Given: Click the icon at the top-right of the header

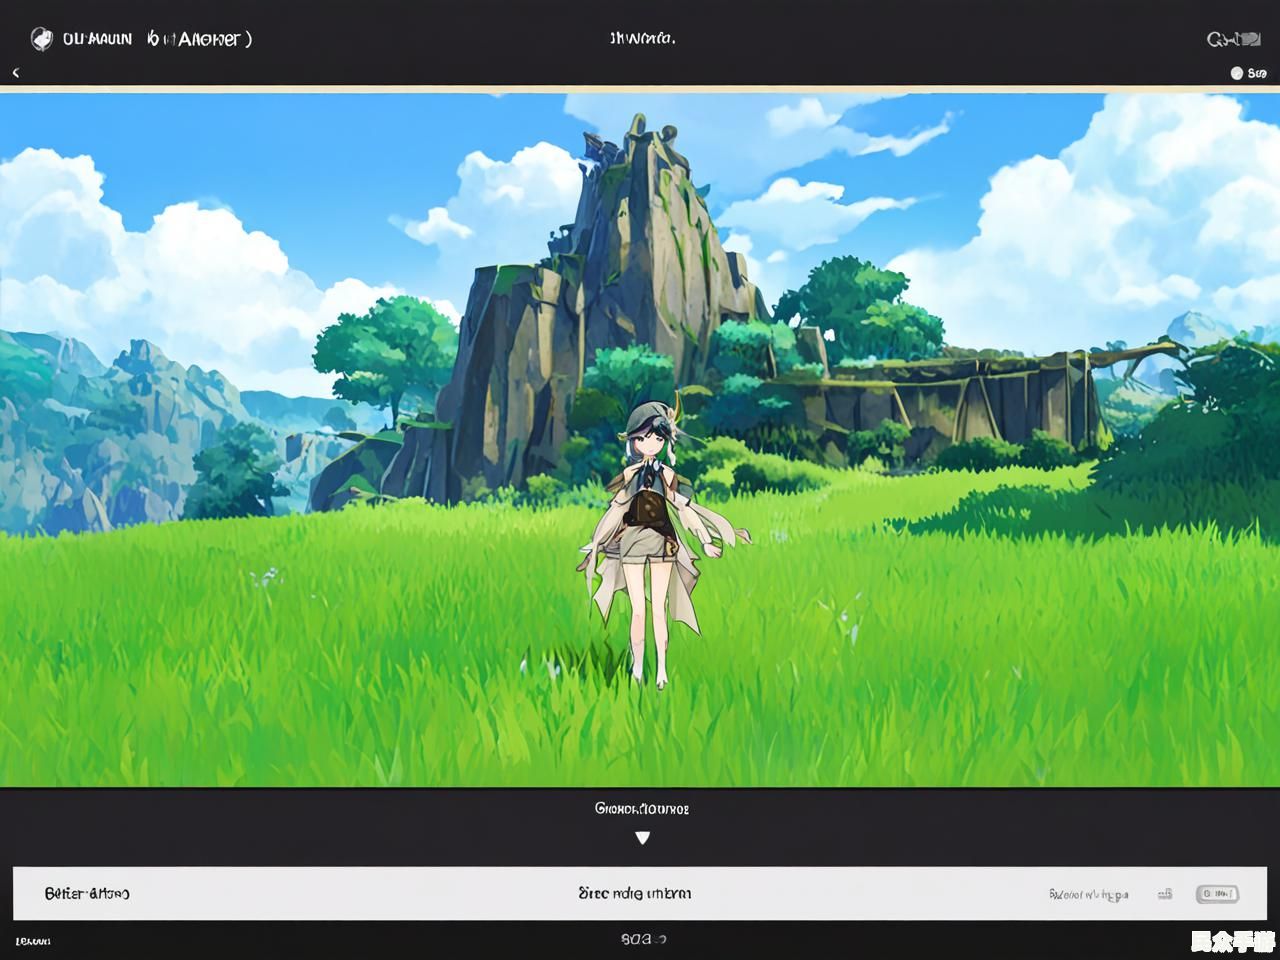Looking at the screenshot, I should point(1233,39).
